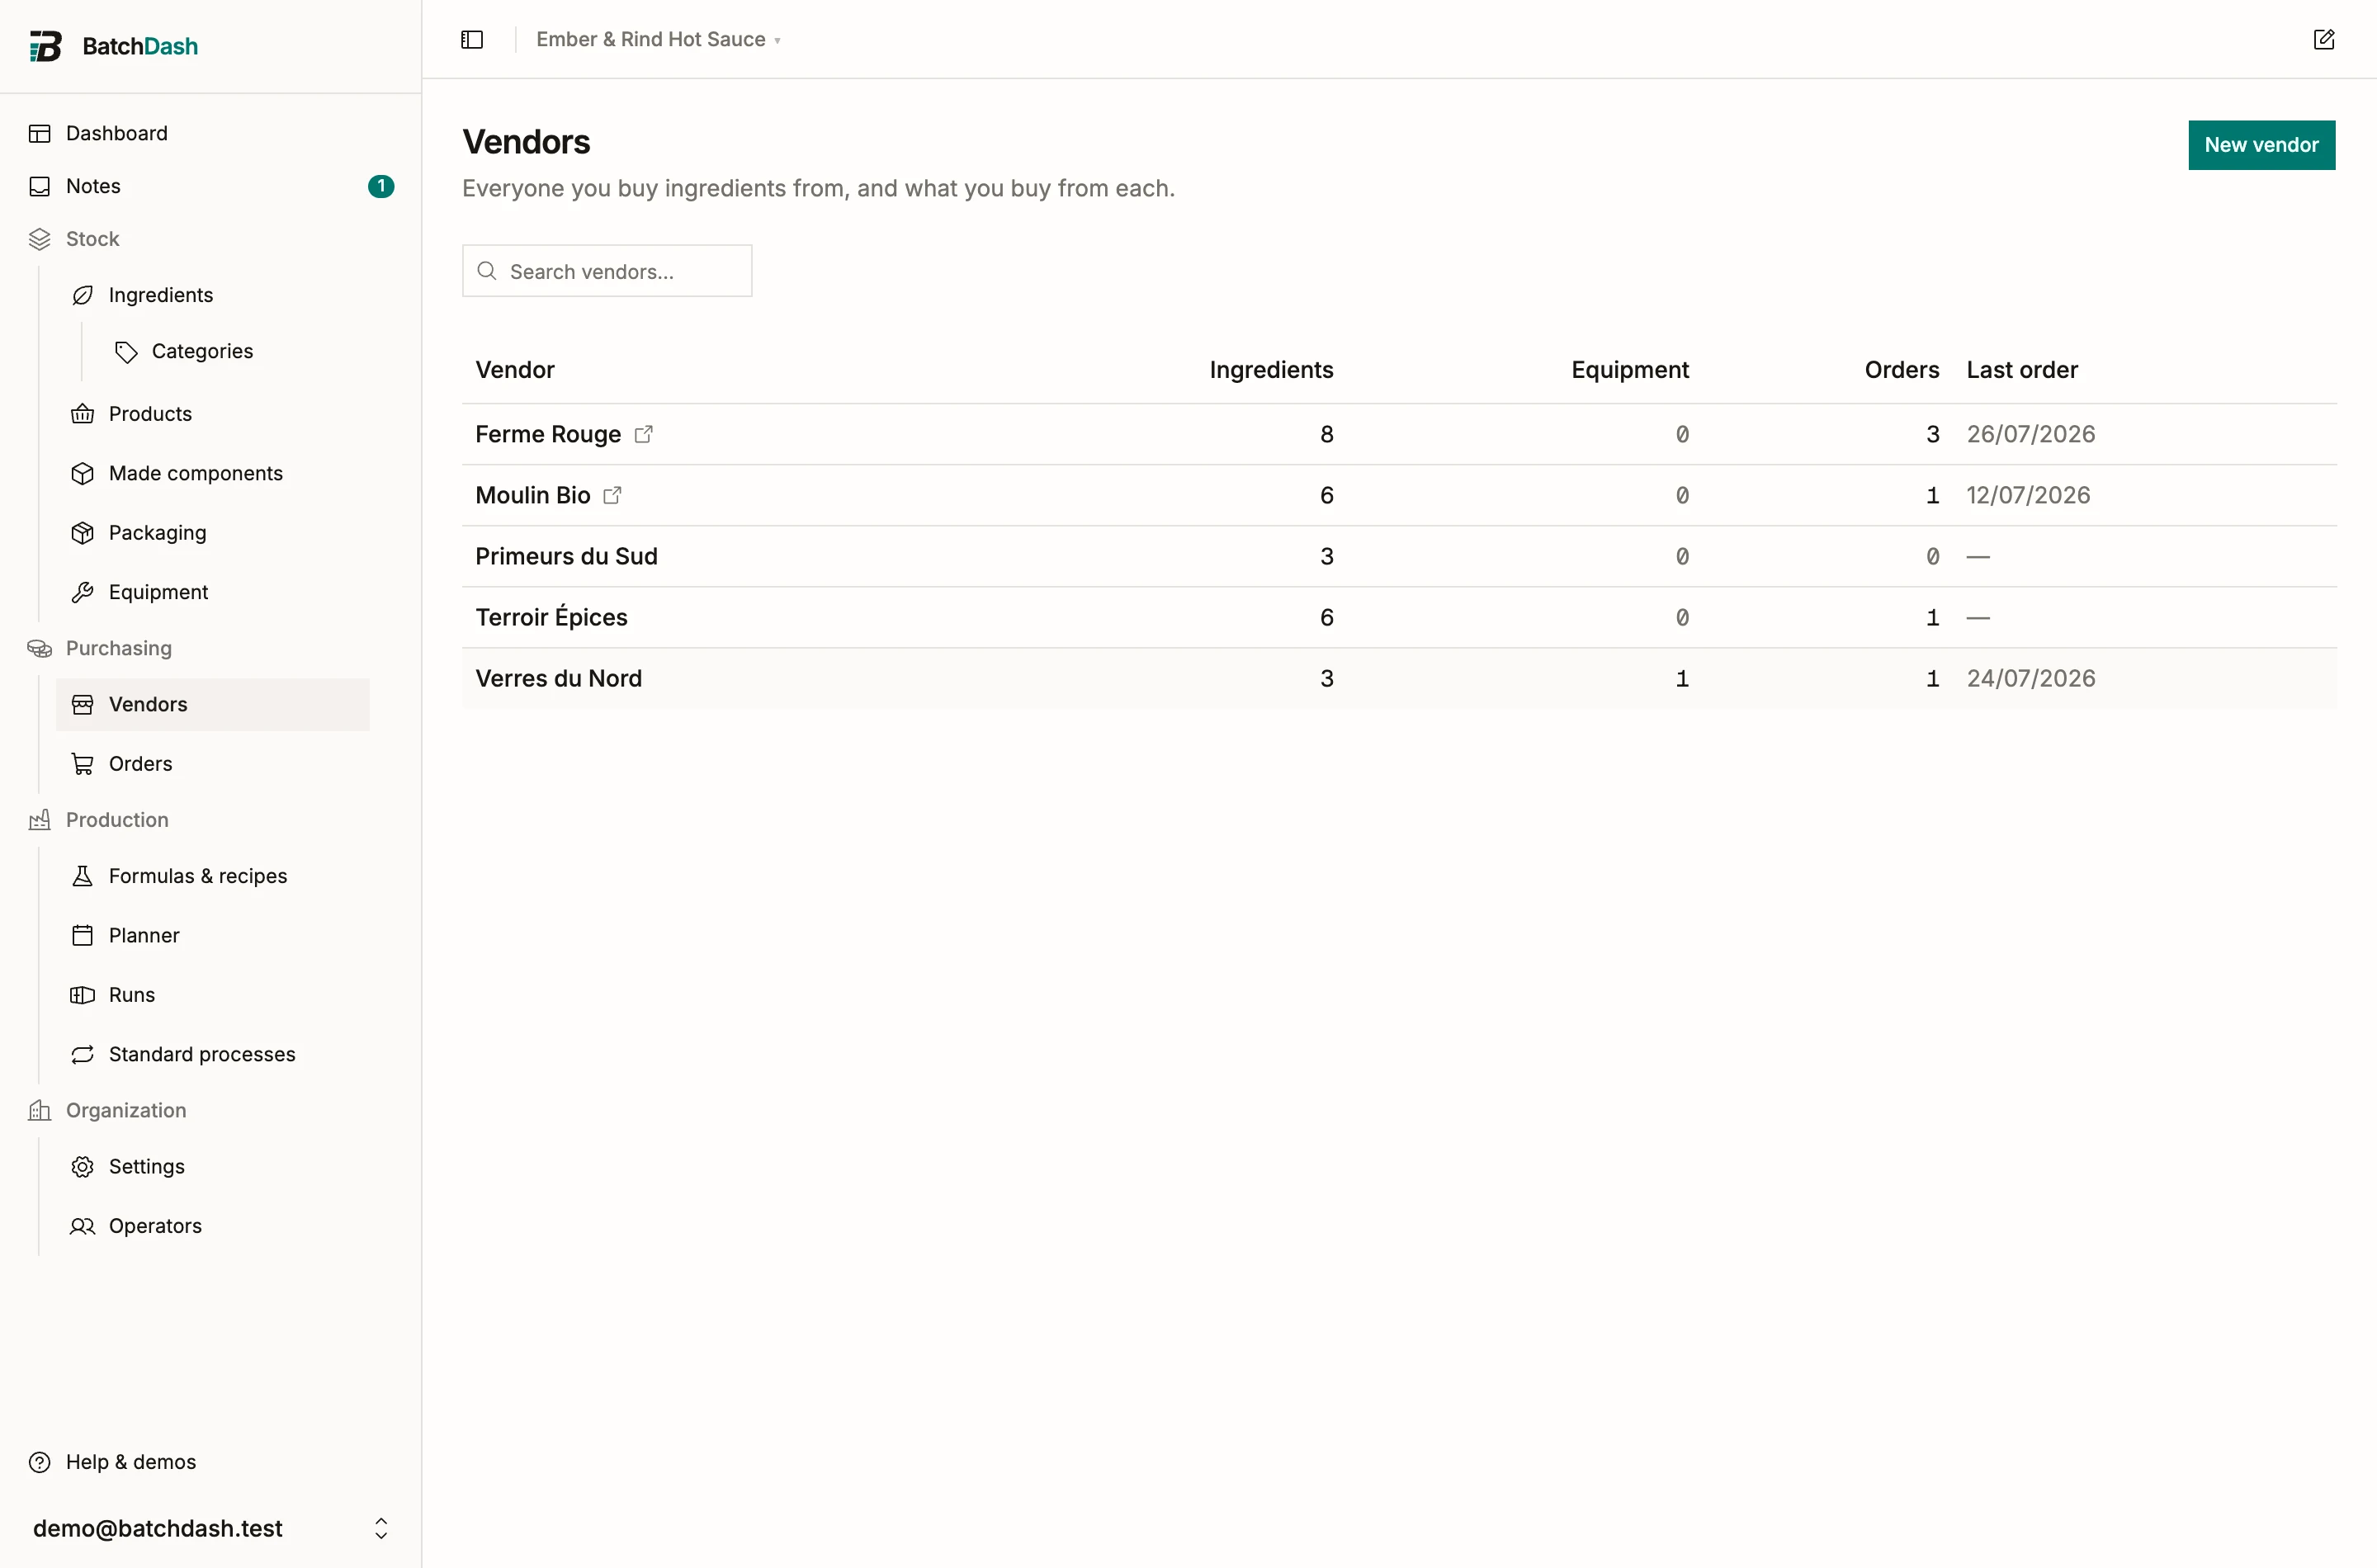This screenshot has height=1568, width=2377.
Task: Click the Planner calendar icon
Action: (x=83, y=936)
